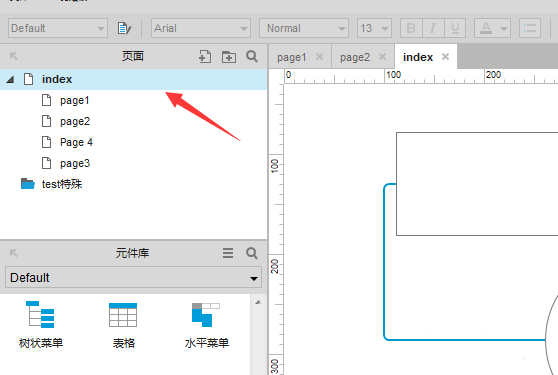Select page2 in the pages tree

click(75, 121)
